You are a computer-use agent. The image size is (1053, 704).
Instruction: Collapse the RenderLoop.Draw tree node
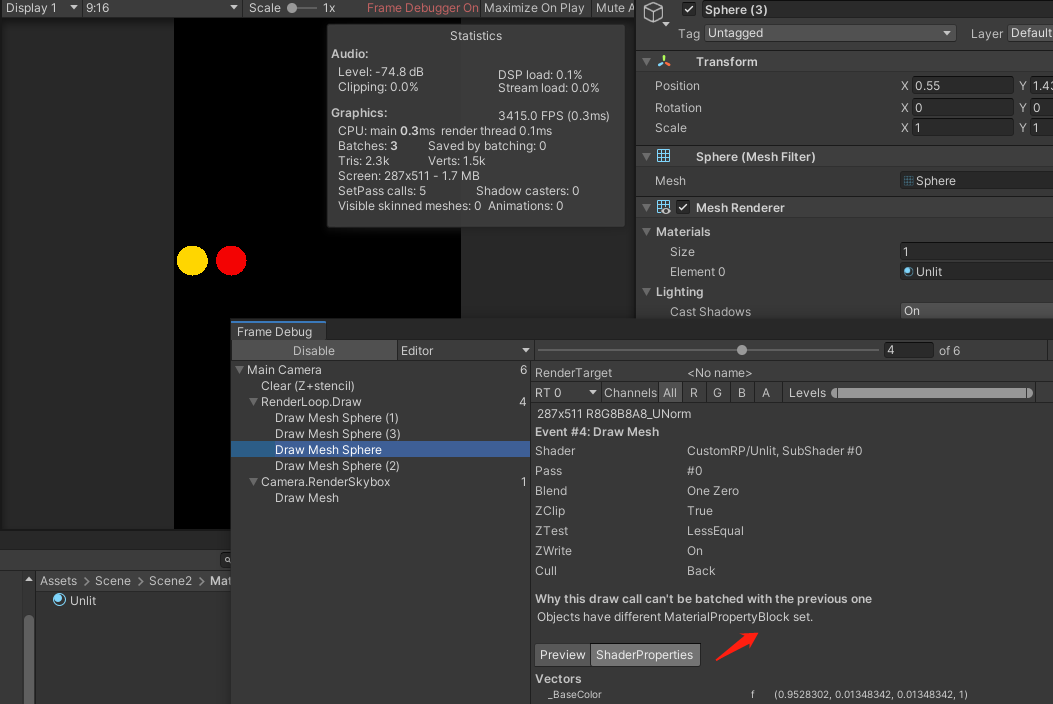pos(254,402)
